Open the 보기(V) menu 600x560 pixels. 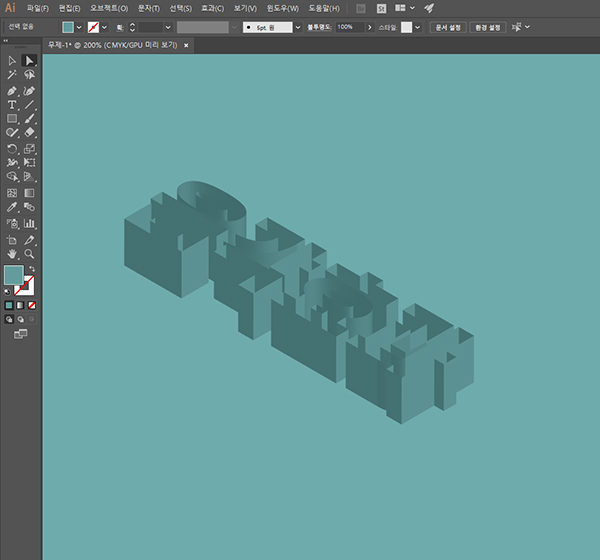click(x=245, y=8)
